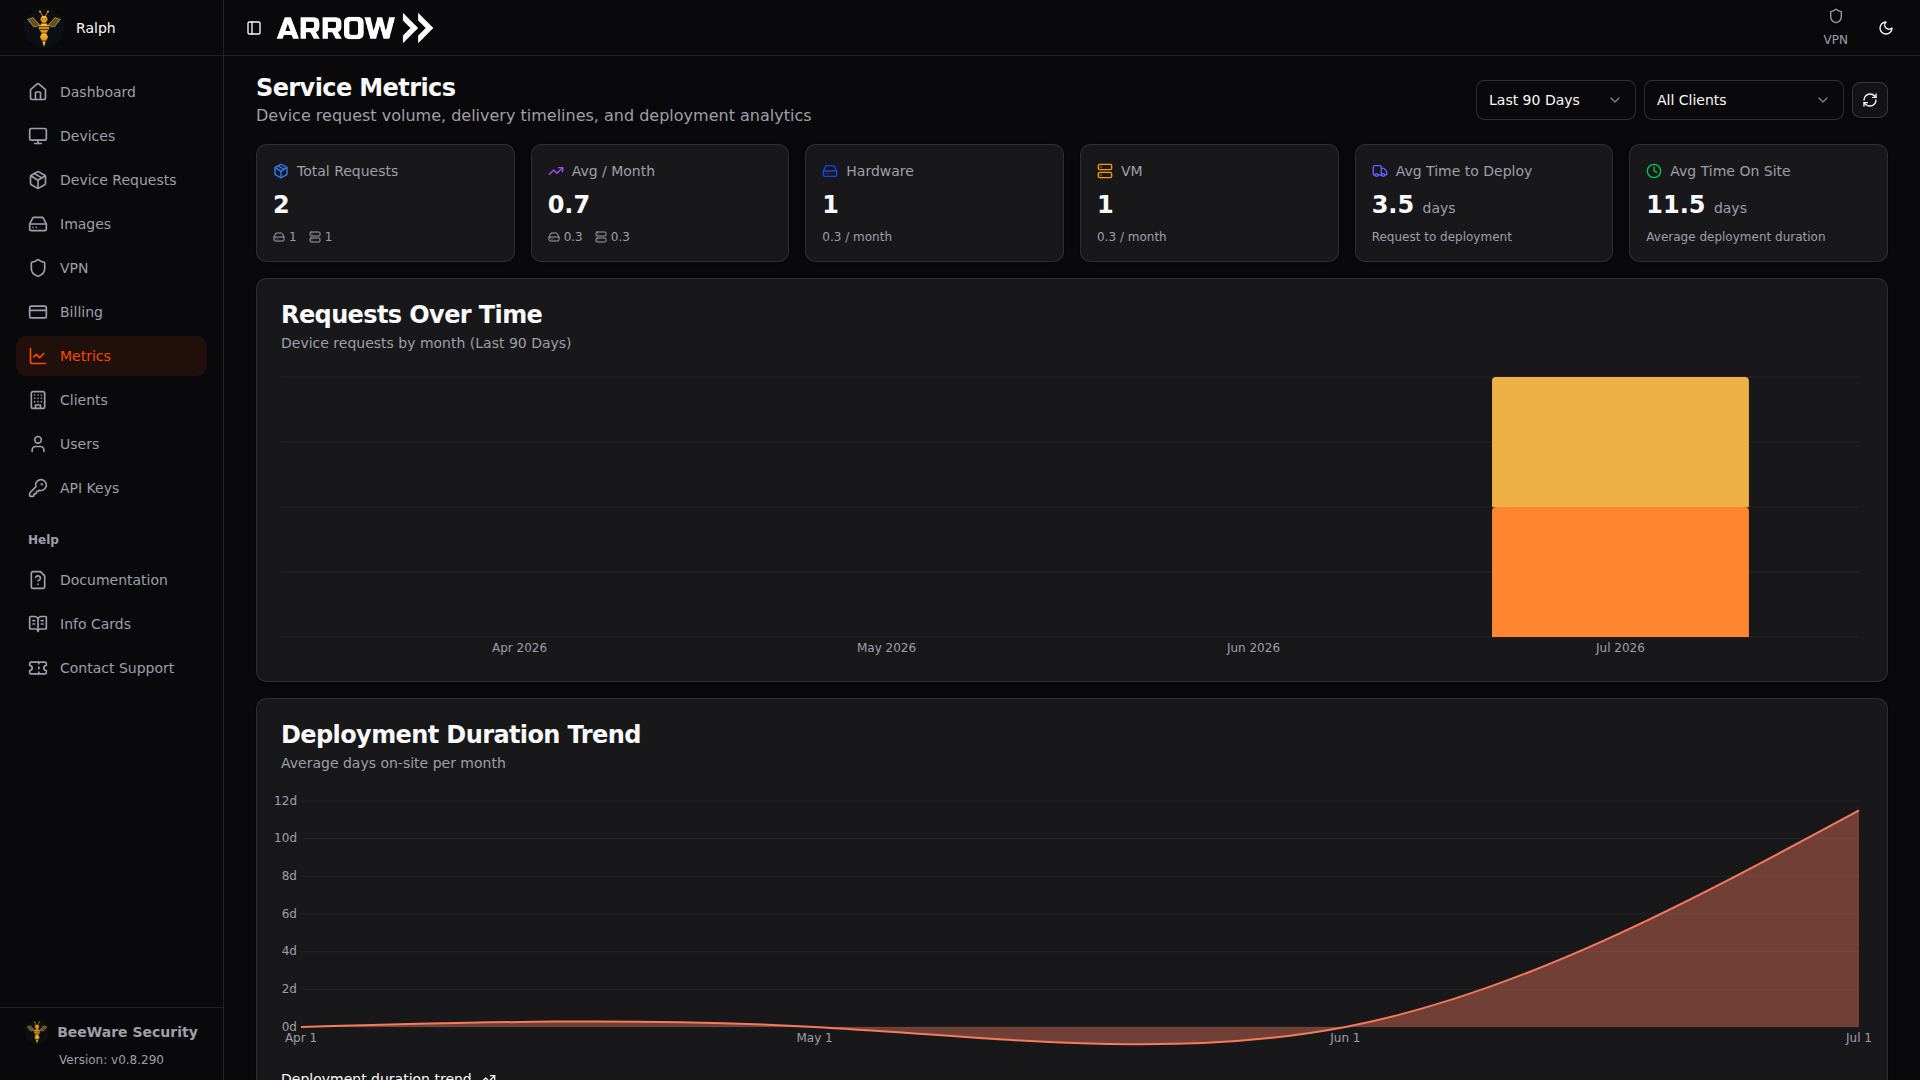Click the 3.5 days deploy value
The height and width of the screenshot is (1080, 1920).
click(1413, 205)
